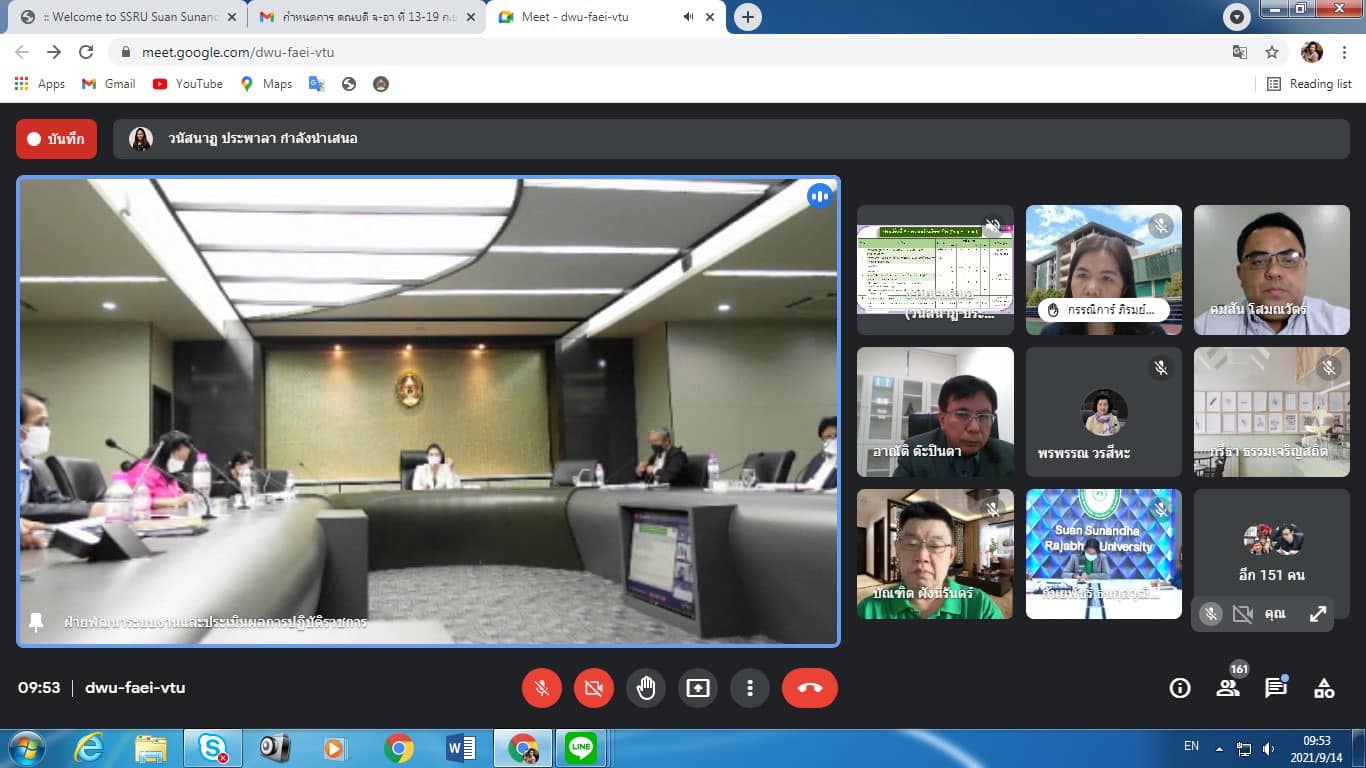This screenshot has width=1366, height=768.
Task: Leave the call with red hang-up button
Action: point(809,688)
